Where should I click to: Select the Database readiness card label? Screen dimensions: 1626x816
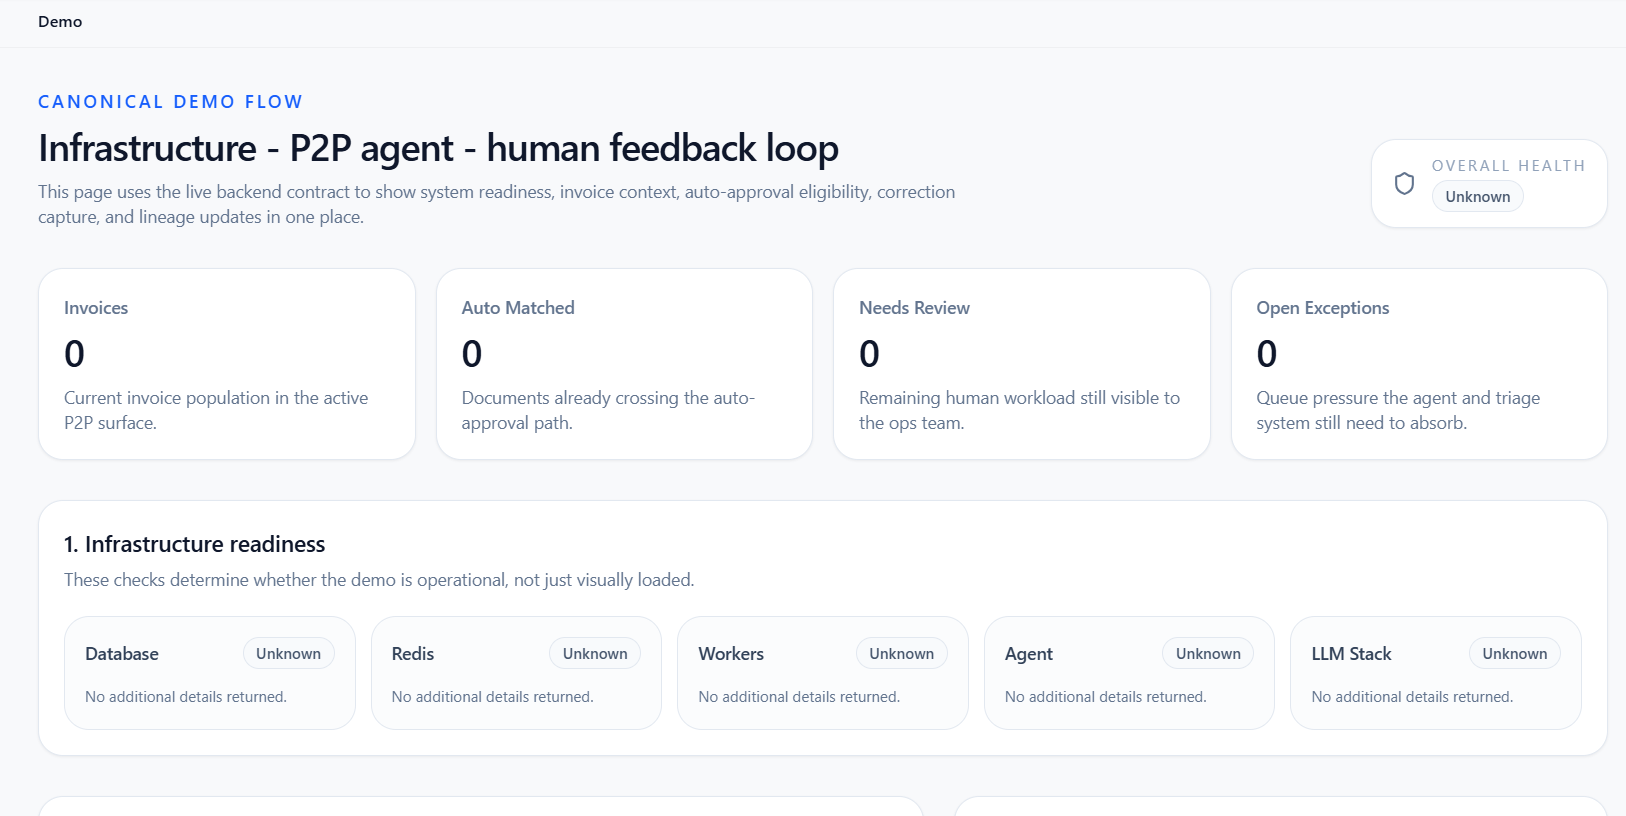122,654
